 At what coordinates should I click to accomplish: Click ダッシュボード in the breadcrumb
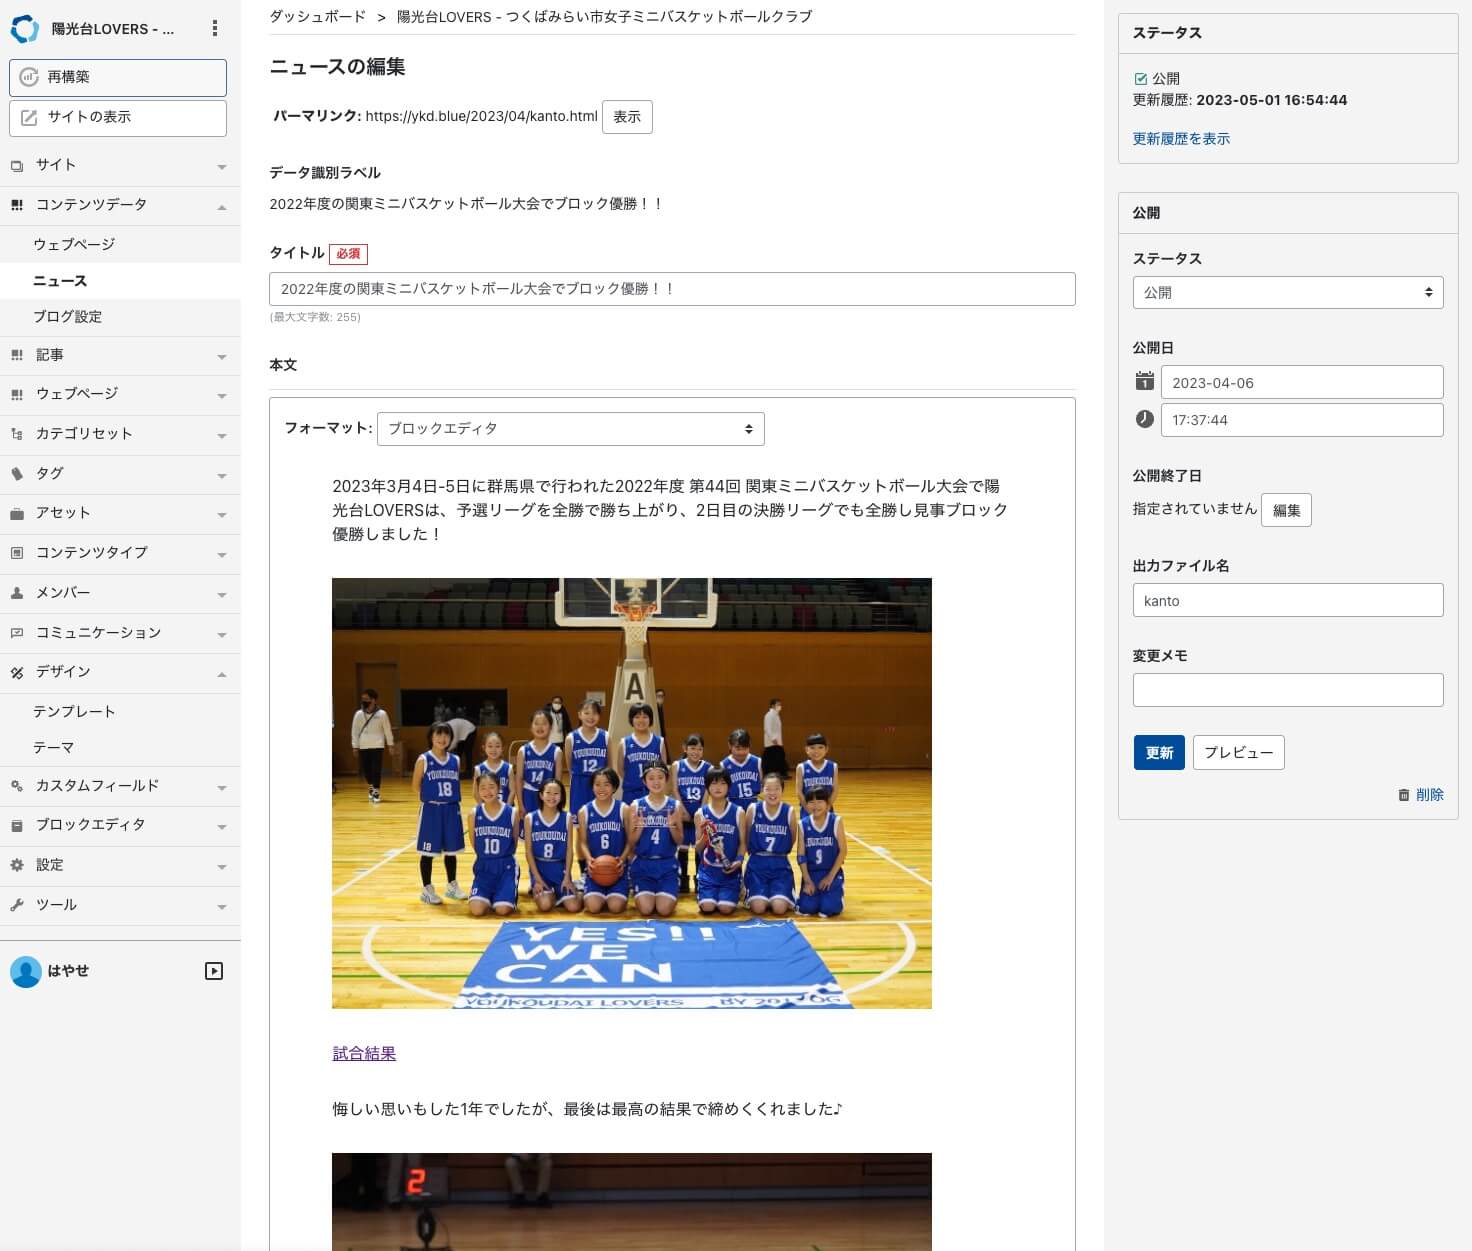pyautogui.click(x=317, y=16)
